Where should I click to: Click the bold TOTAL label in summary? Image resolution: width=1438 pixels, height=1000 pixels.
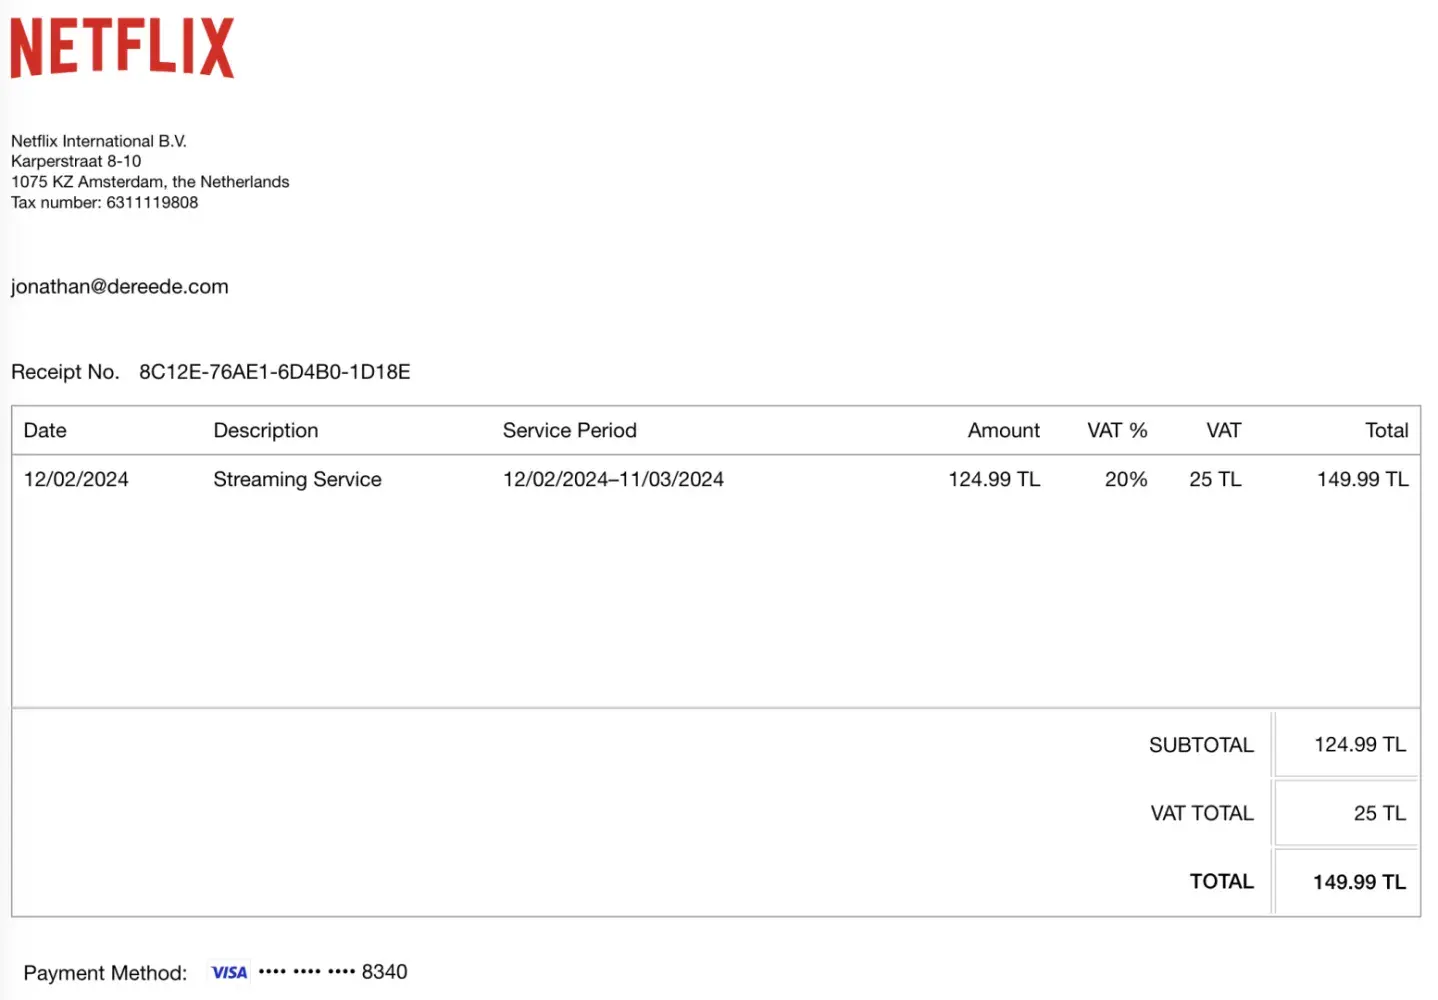1222,881
